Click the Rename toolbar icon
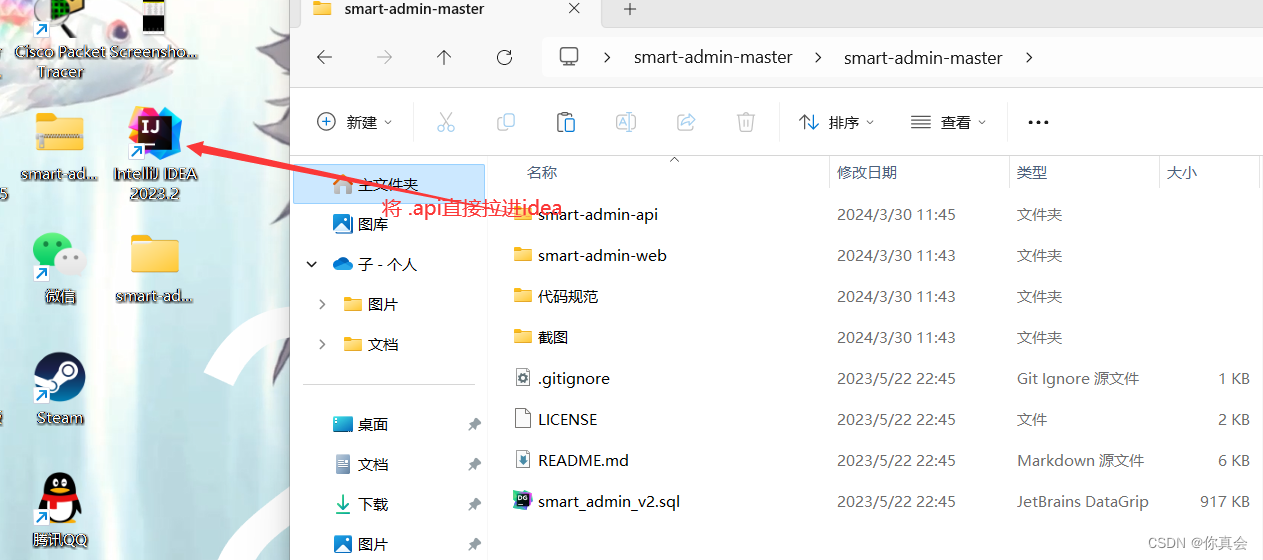The height and width of the screenshot is (560, 1263). [x=626, y=122]
